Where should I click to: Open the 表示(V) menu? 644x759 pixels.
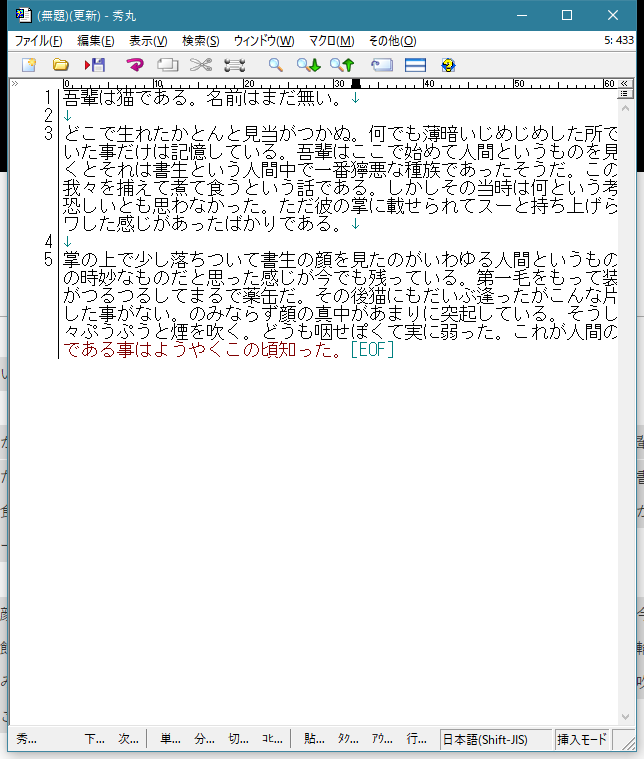pyautogui.click(x=148, y=41)
